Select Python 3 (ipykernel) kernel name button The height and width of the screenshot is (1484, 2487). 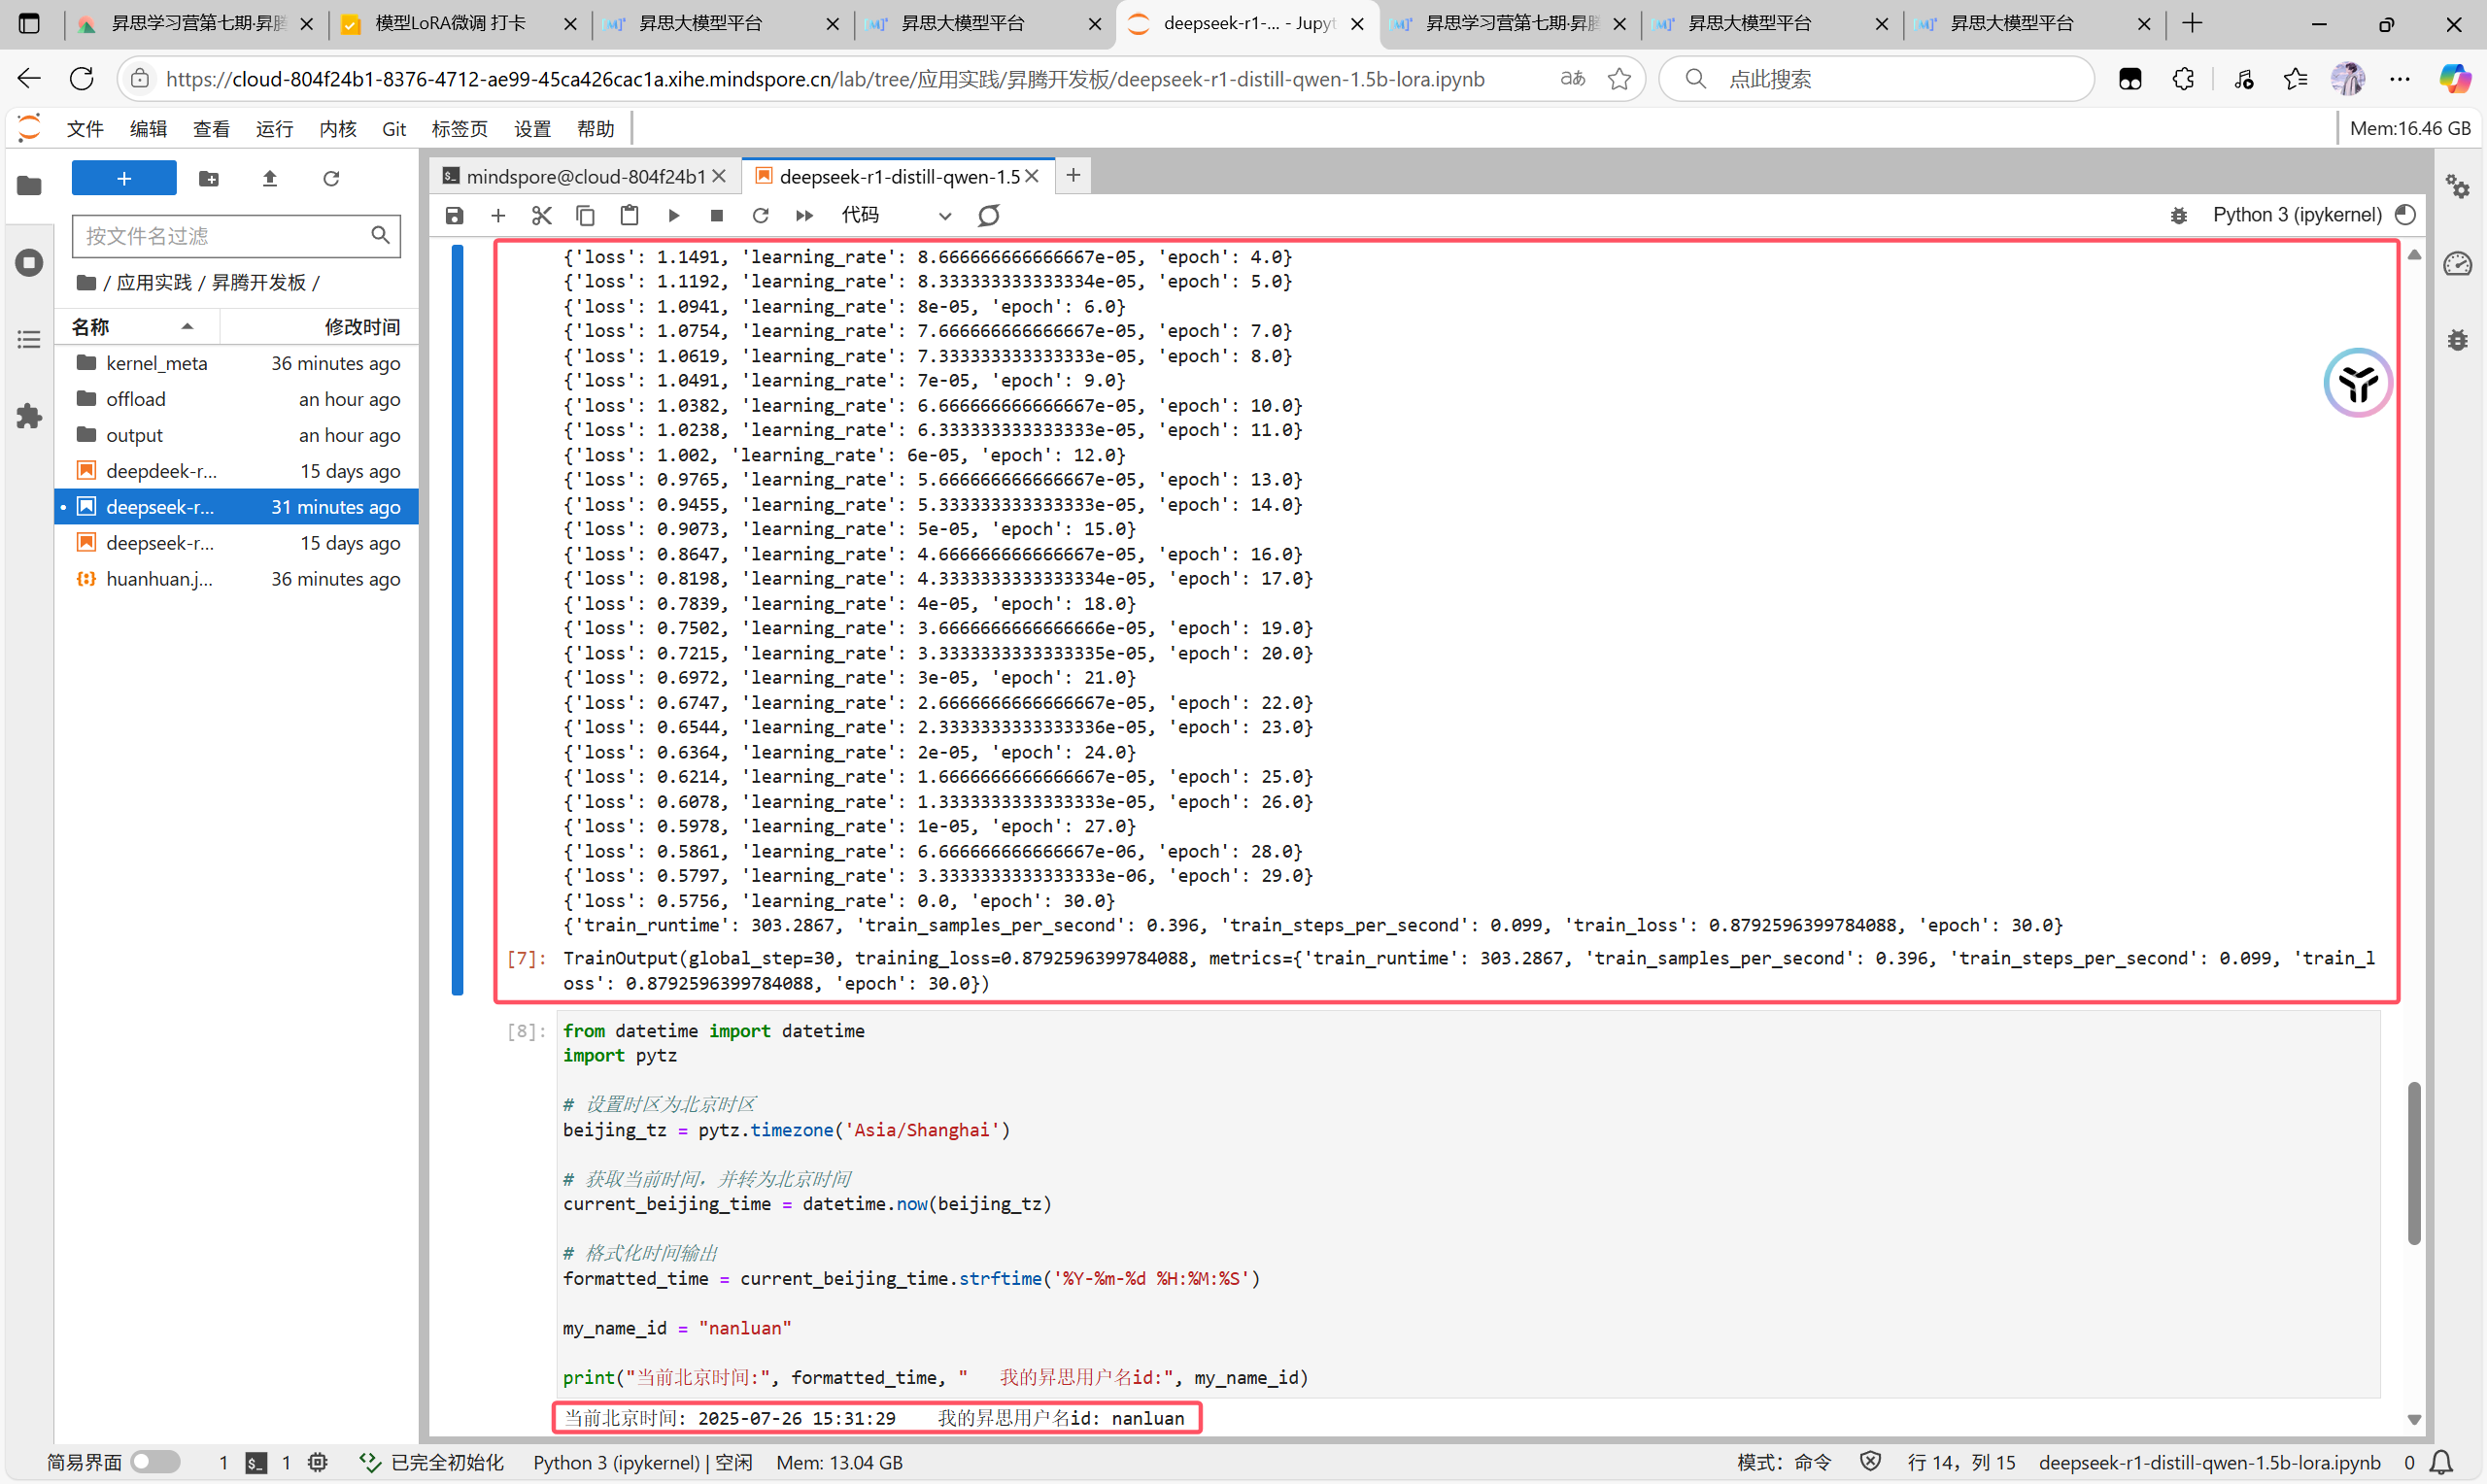[x=2296, y=215]
